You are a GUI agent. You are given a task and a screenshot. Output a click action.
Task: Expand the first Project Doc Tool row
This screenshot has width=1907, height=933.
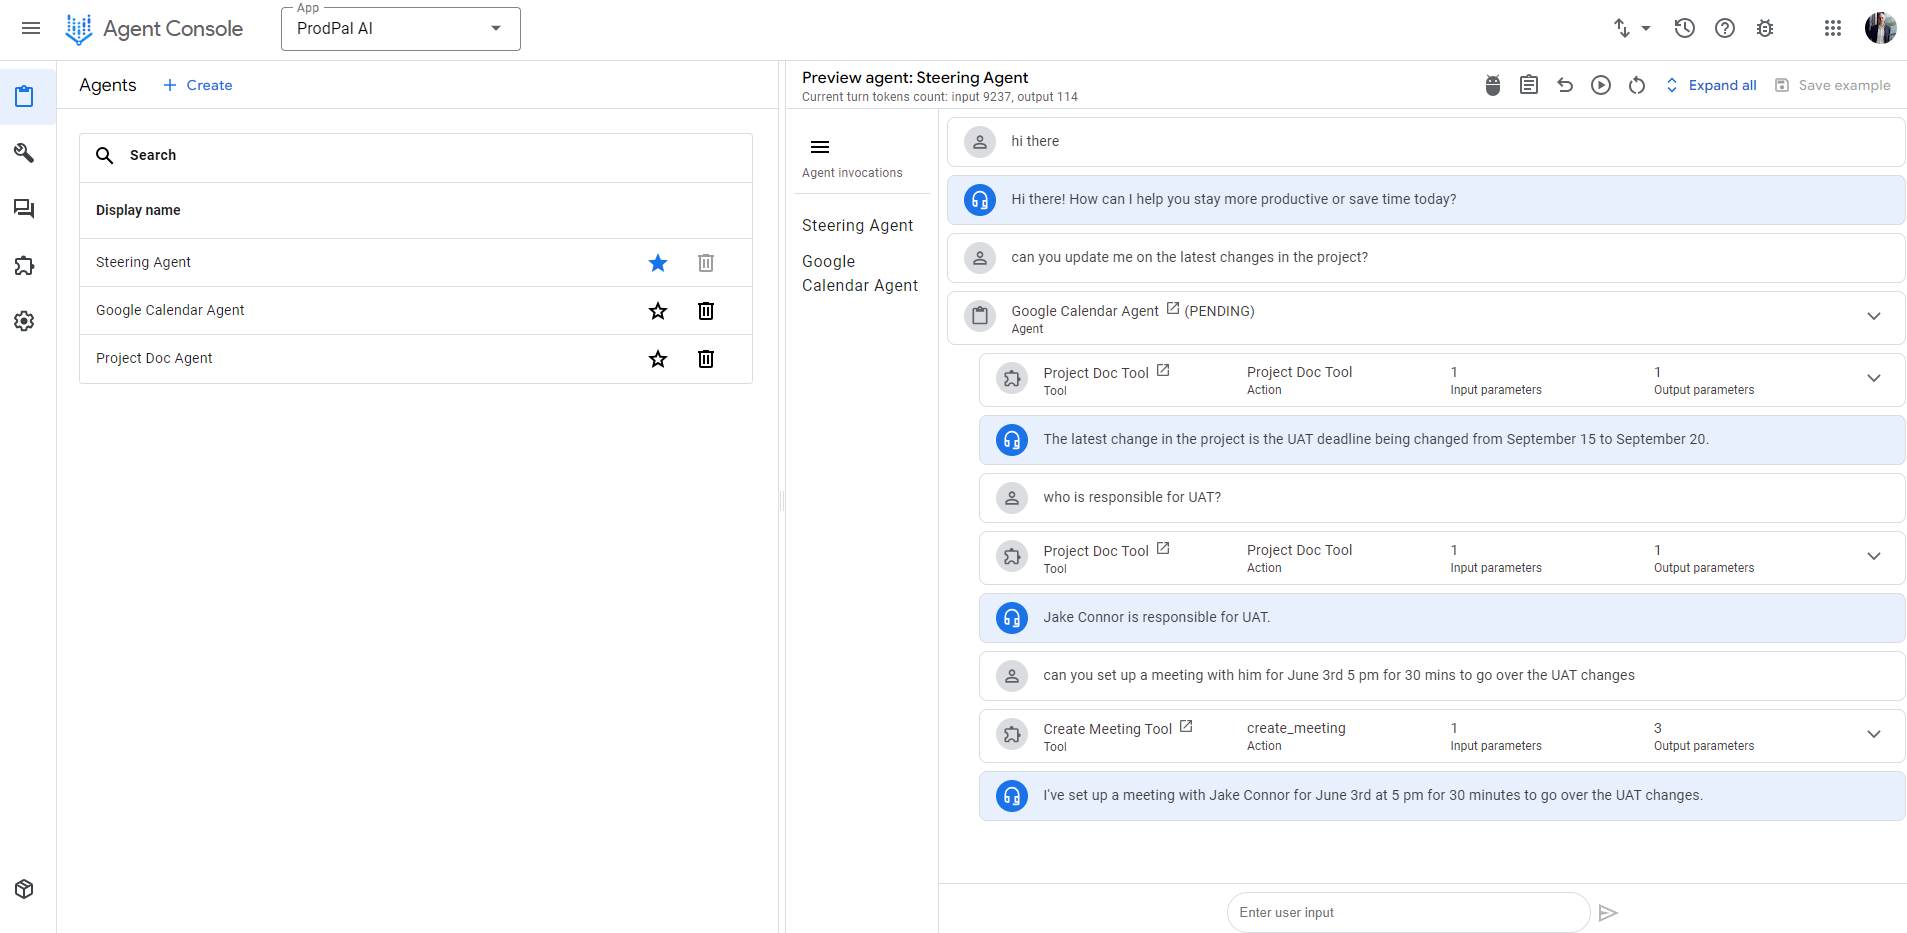(1874, 379)
